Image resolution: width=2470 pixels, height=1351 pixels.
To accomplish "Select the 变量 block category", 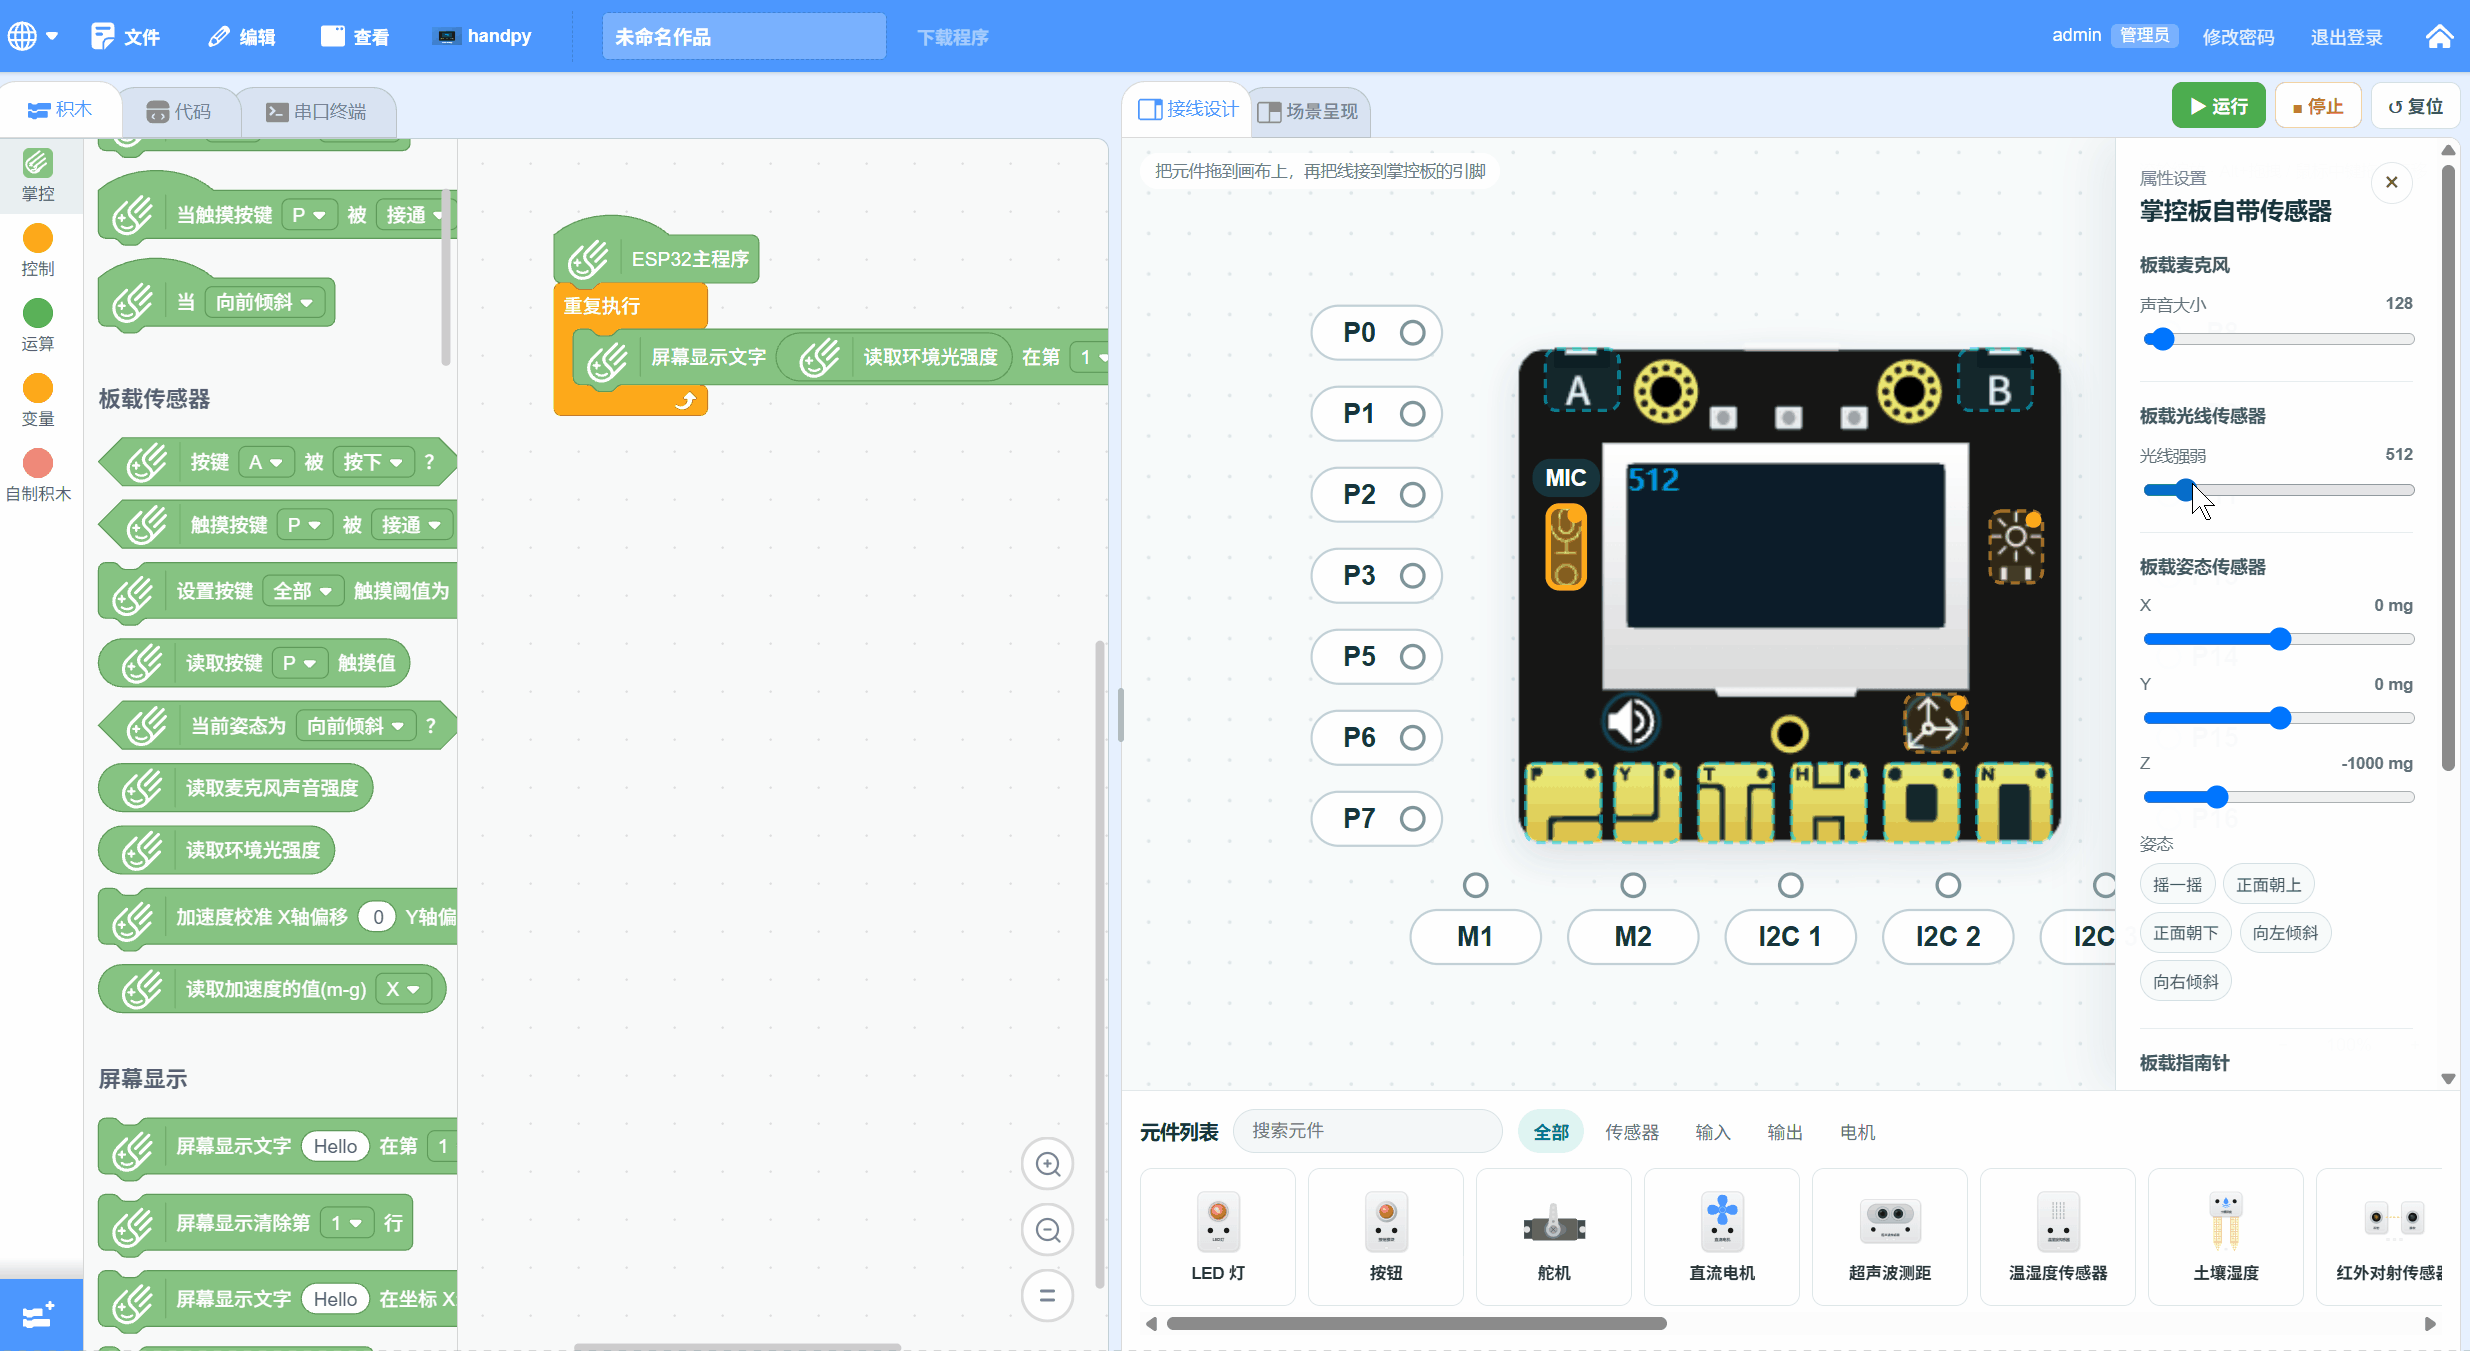I will [x=38, y=400].
